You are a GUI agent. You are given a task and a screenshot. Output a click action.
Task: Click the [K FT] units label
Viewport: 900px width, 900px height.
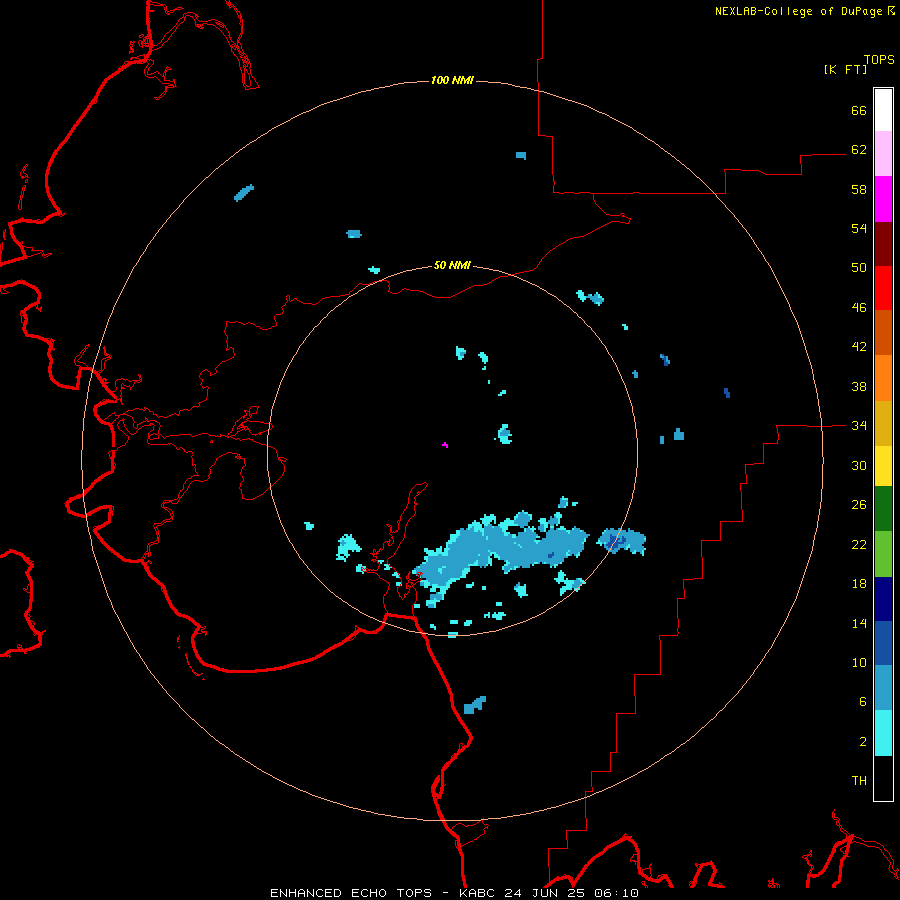click(x=845, y=69)
